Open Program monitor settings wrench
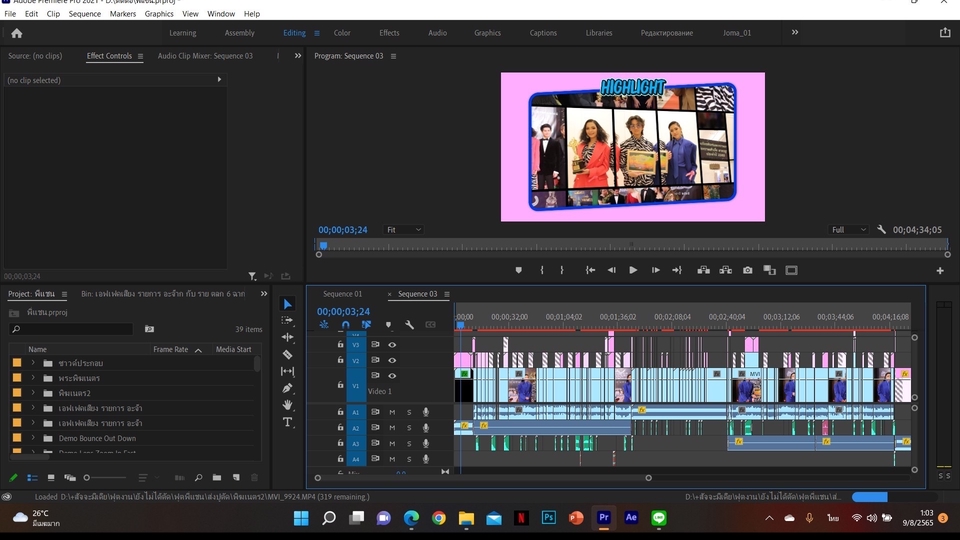Screen dimensions: 960x540 [881, 230]
